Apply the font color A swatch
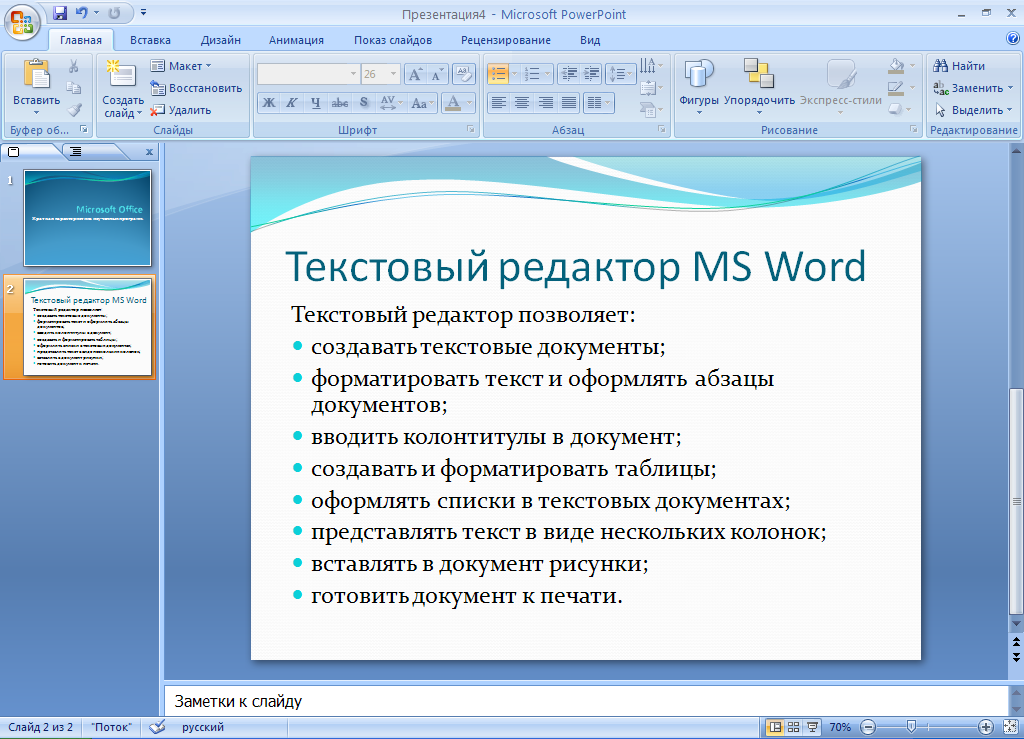This screenshot has height=739, width=1024. [453, 102]
